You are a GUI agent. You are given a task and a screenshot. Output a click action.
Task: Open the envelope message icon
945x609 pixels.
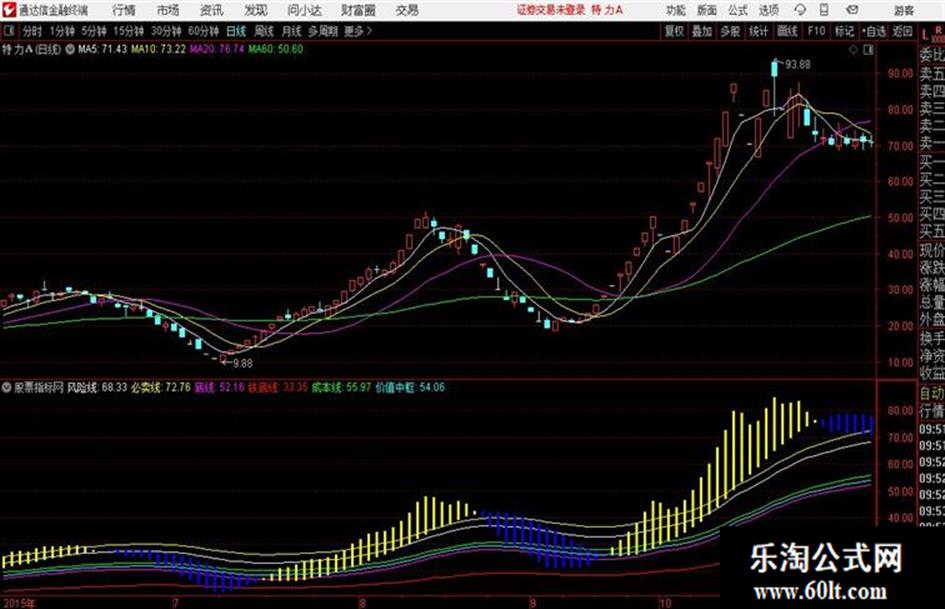(852, 10)
